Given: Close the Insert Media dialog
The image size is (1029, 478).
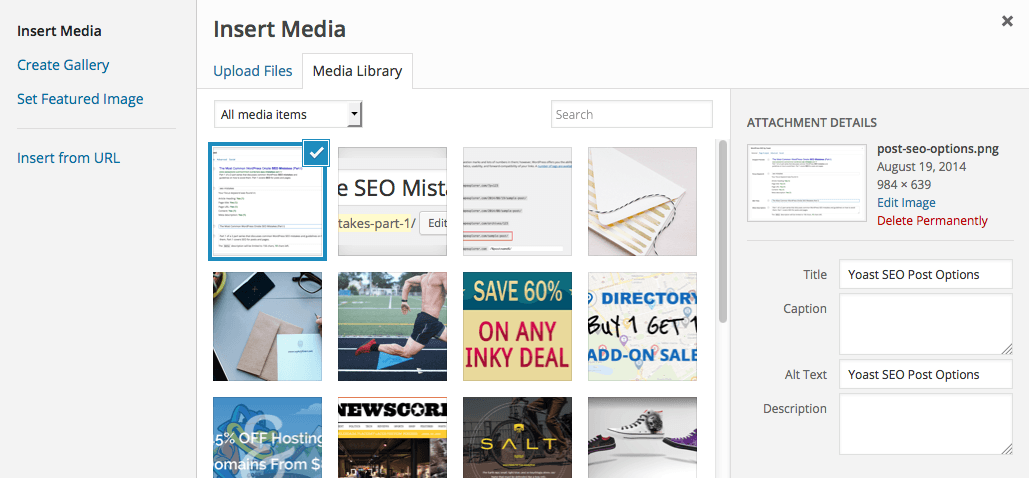Looking at the screenshot, I should 1007,21.
